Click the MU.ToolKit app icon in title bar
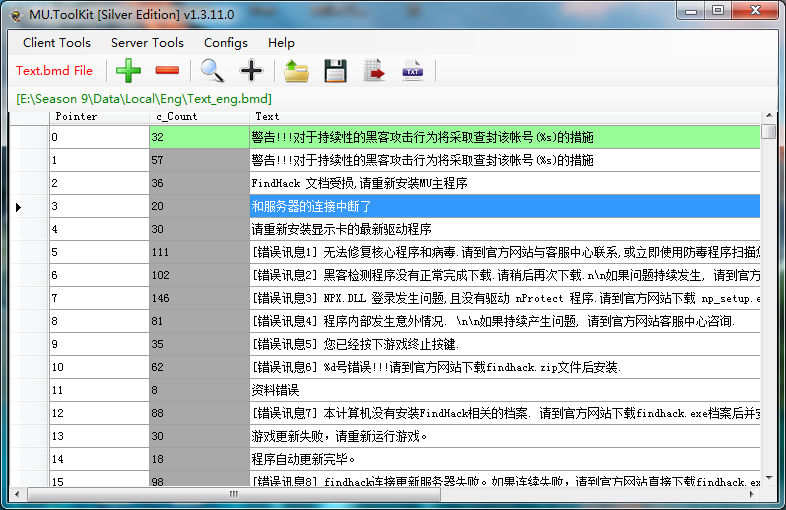 (16, 16)
